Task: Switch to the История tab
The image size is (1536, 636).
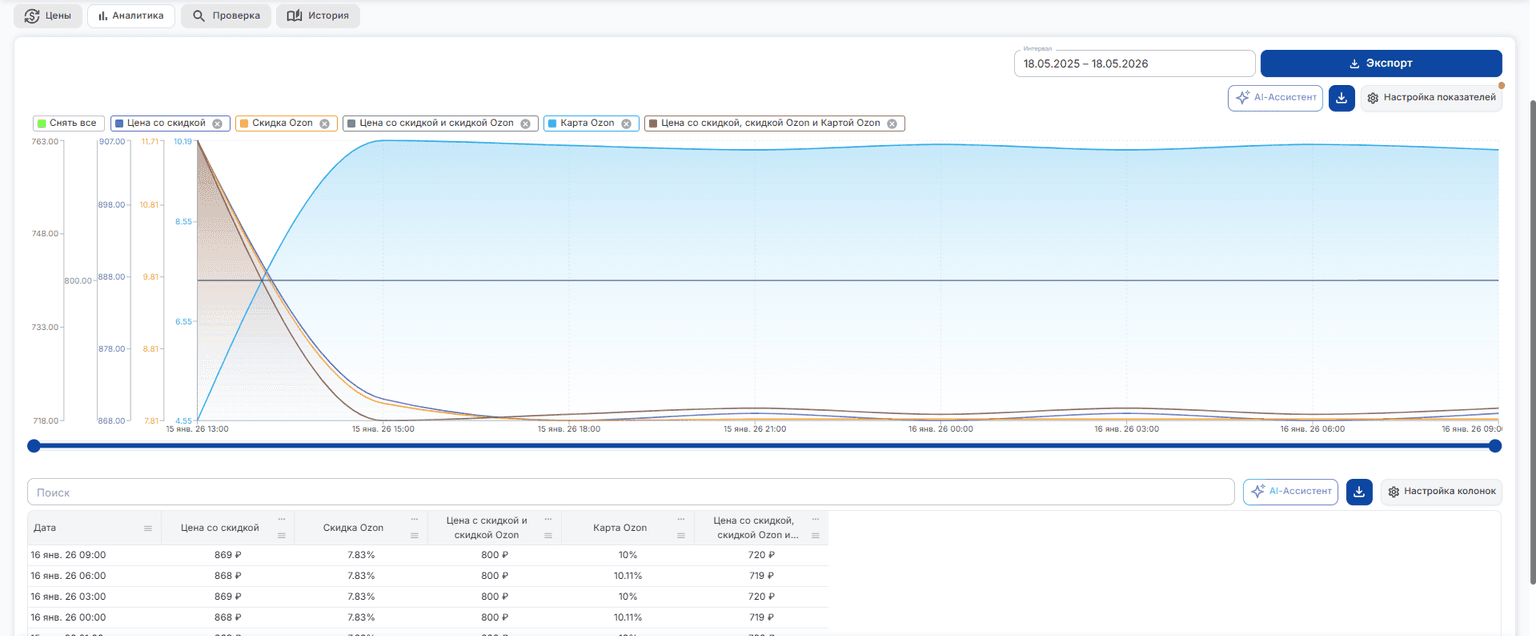Action: pyautogui.click(x=318, y=16)
